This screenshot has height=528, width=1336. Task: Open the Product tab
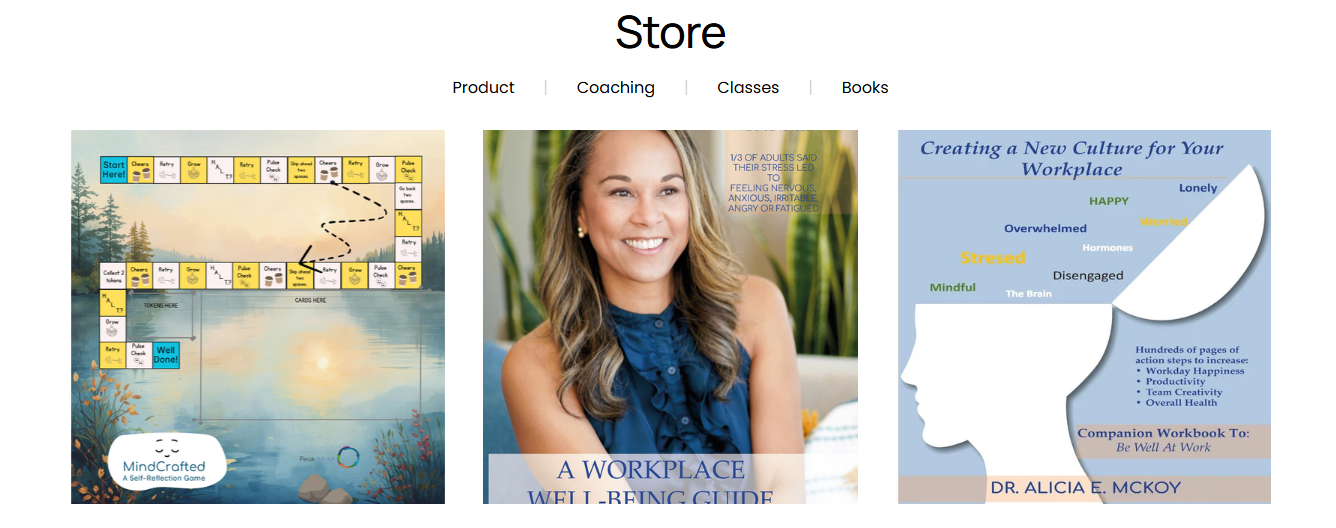[x=483, y=88]
